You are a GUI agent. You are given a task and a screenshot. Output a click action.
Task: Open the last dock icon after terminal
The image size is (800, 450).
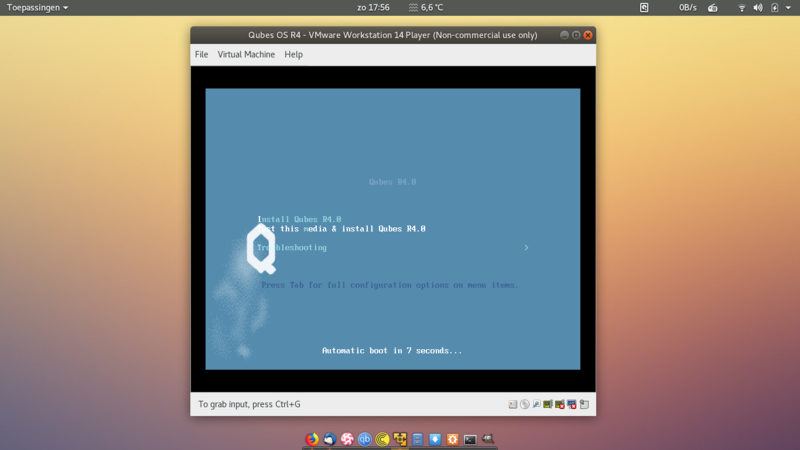point(488,439)
